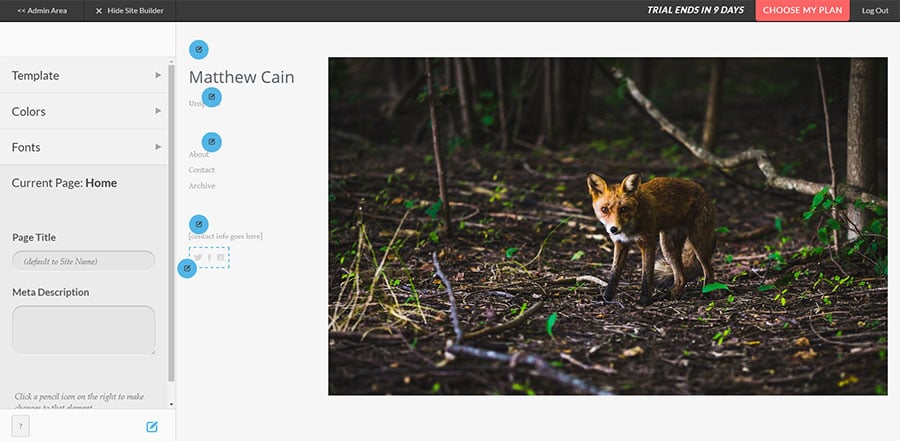Click the Twitter social icon

[x=198, y=258]
